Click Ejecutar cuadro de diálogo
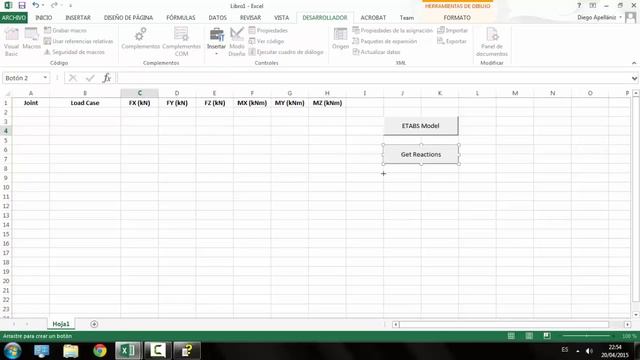This screenshot has height=360, width=640. tap(286, 52)
